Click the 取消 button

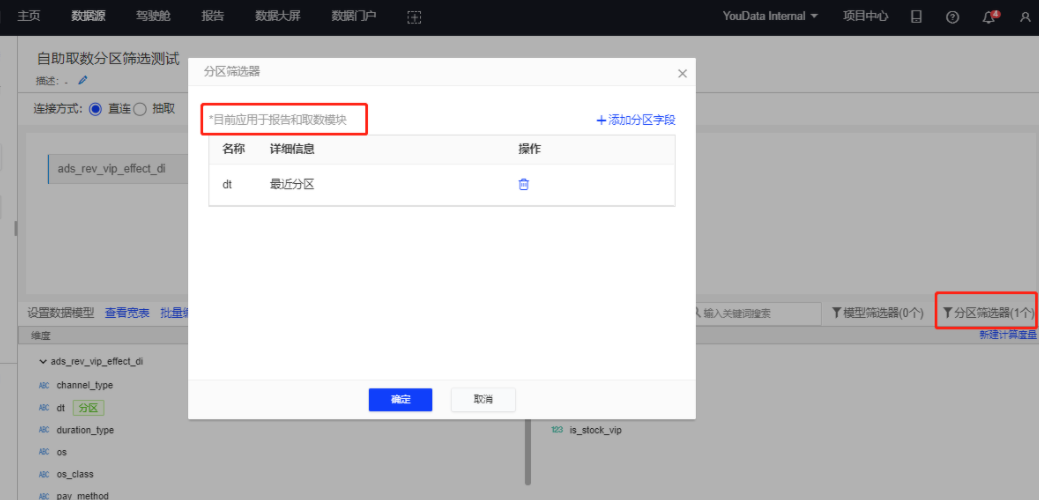483,399
